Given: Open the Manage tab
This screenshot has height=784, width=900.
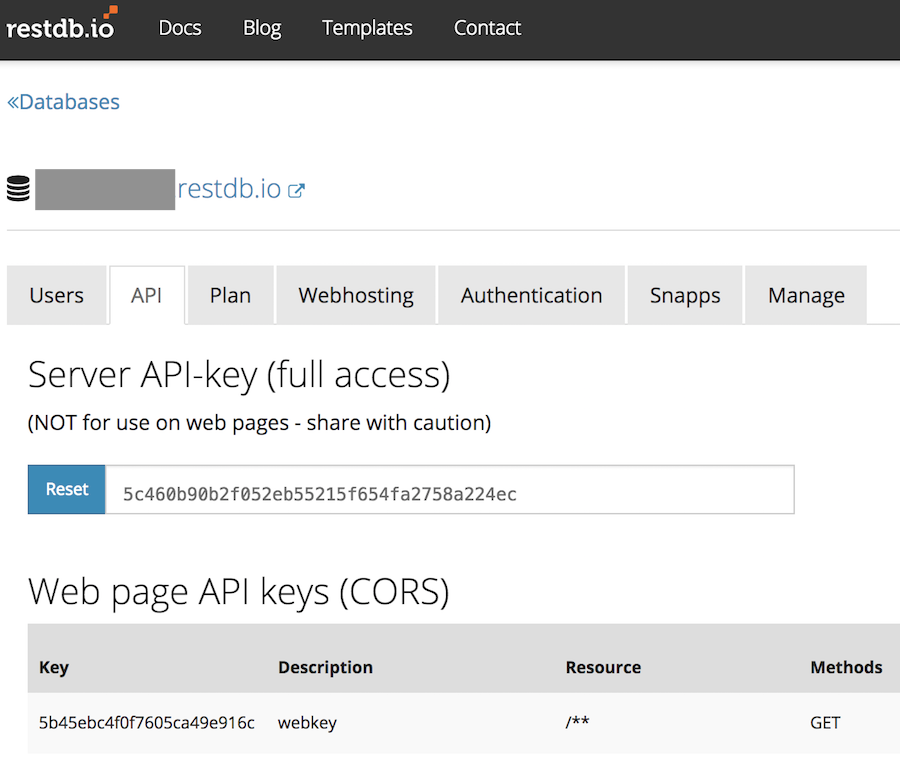Looking at the screenshot, I should pyautogui.click(x=806, y=295).
